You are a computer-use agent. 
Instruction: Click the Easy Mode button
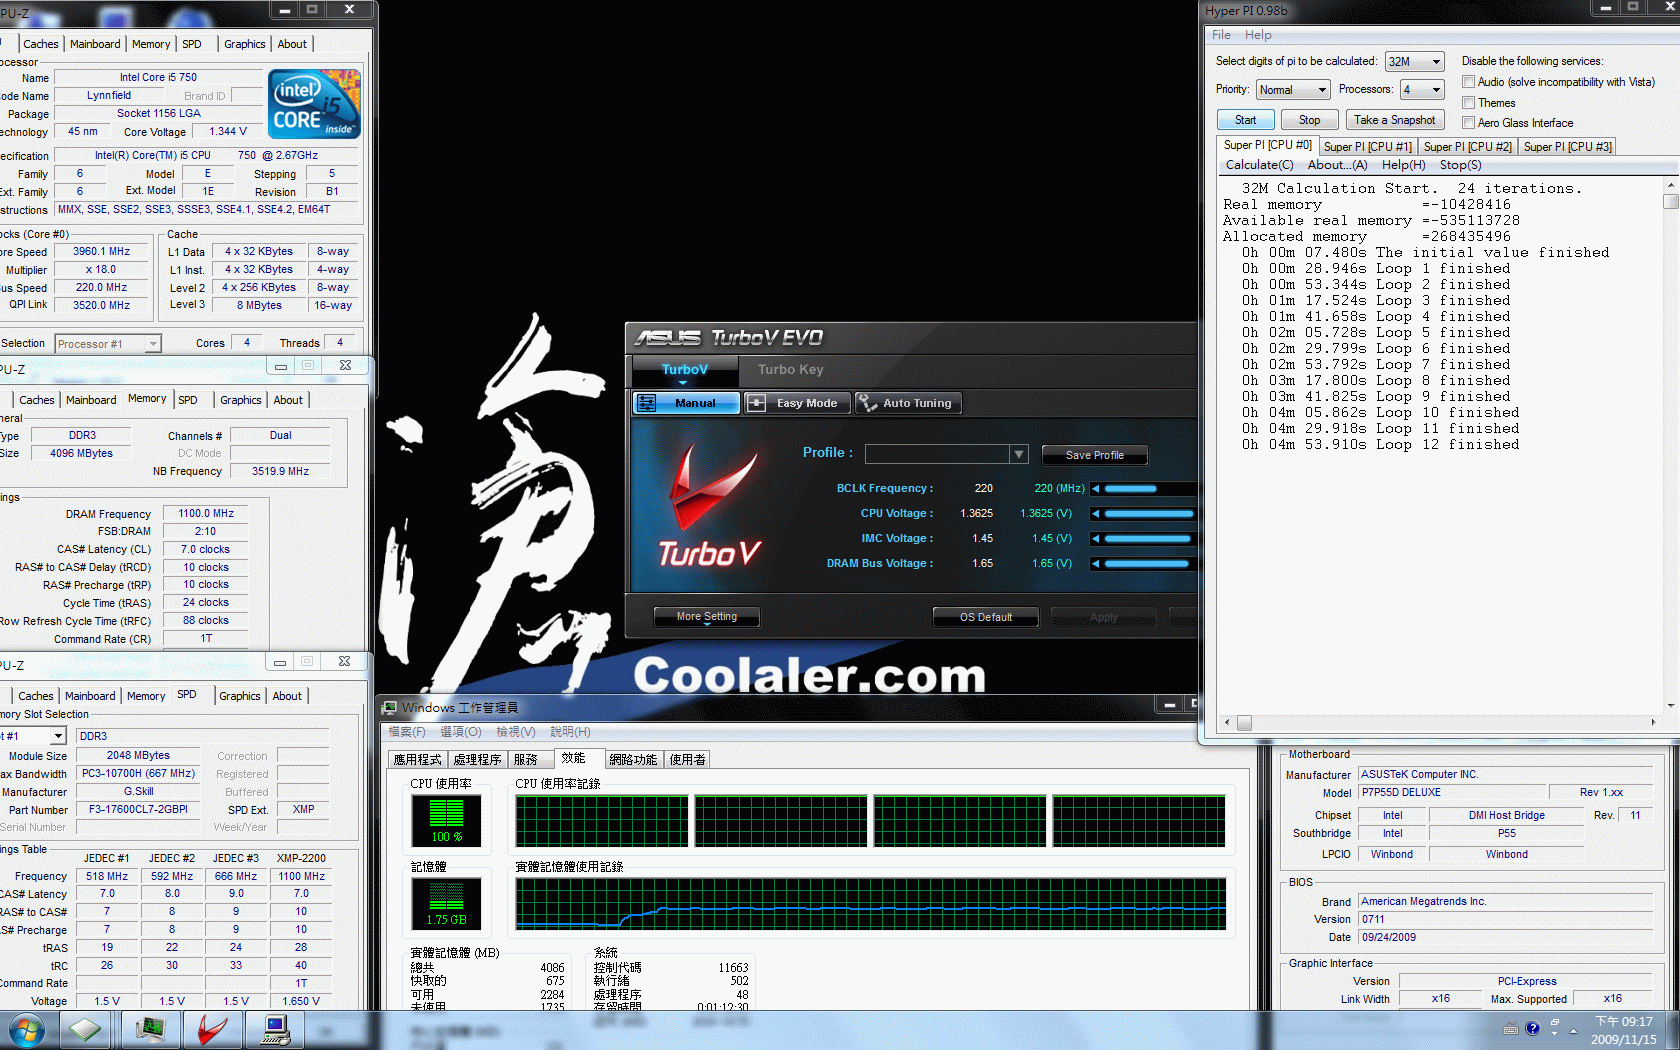(797, 403)
